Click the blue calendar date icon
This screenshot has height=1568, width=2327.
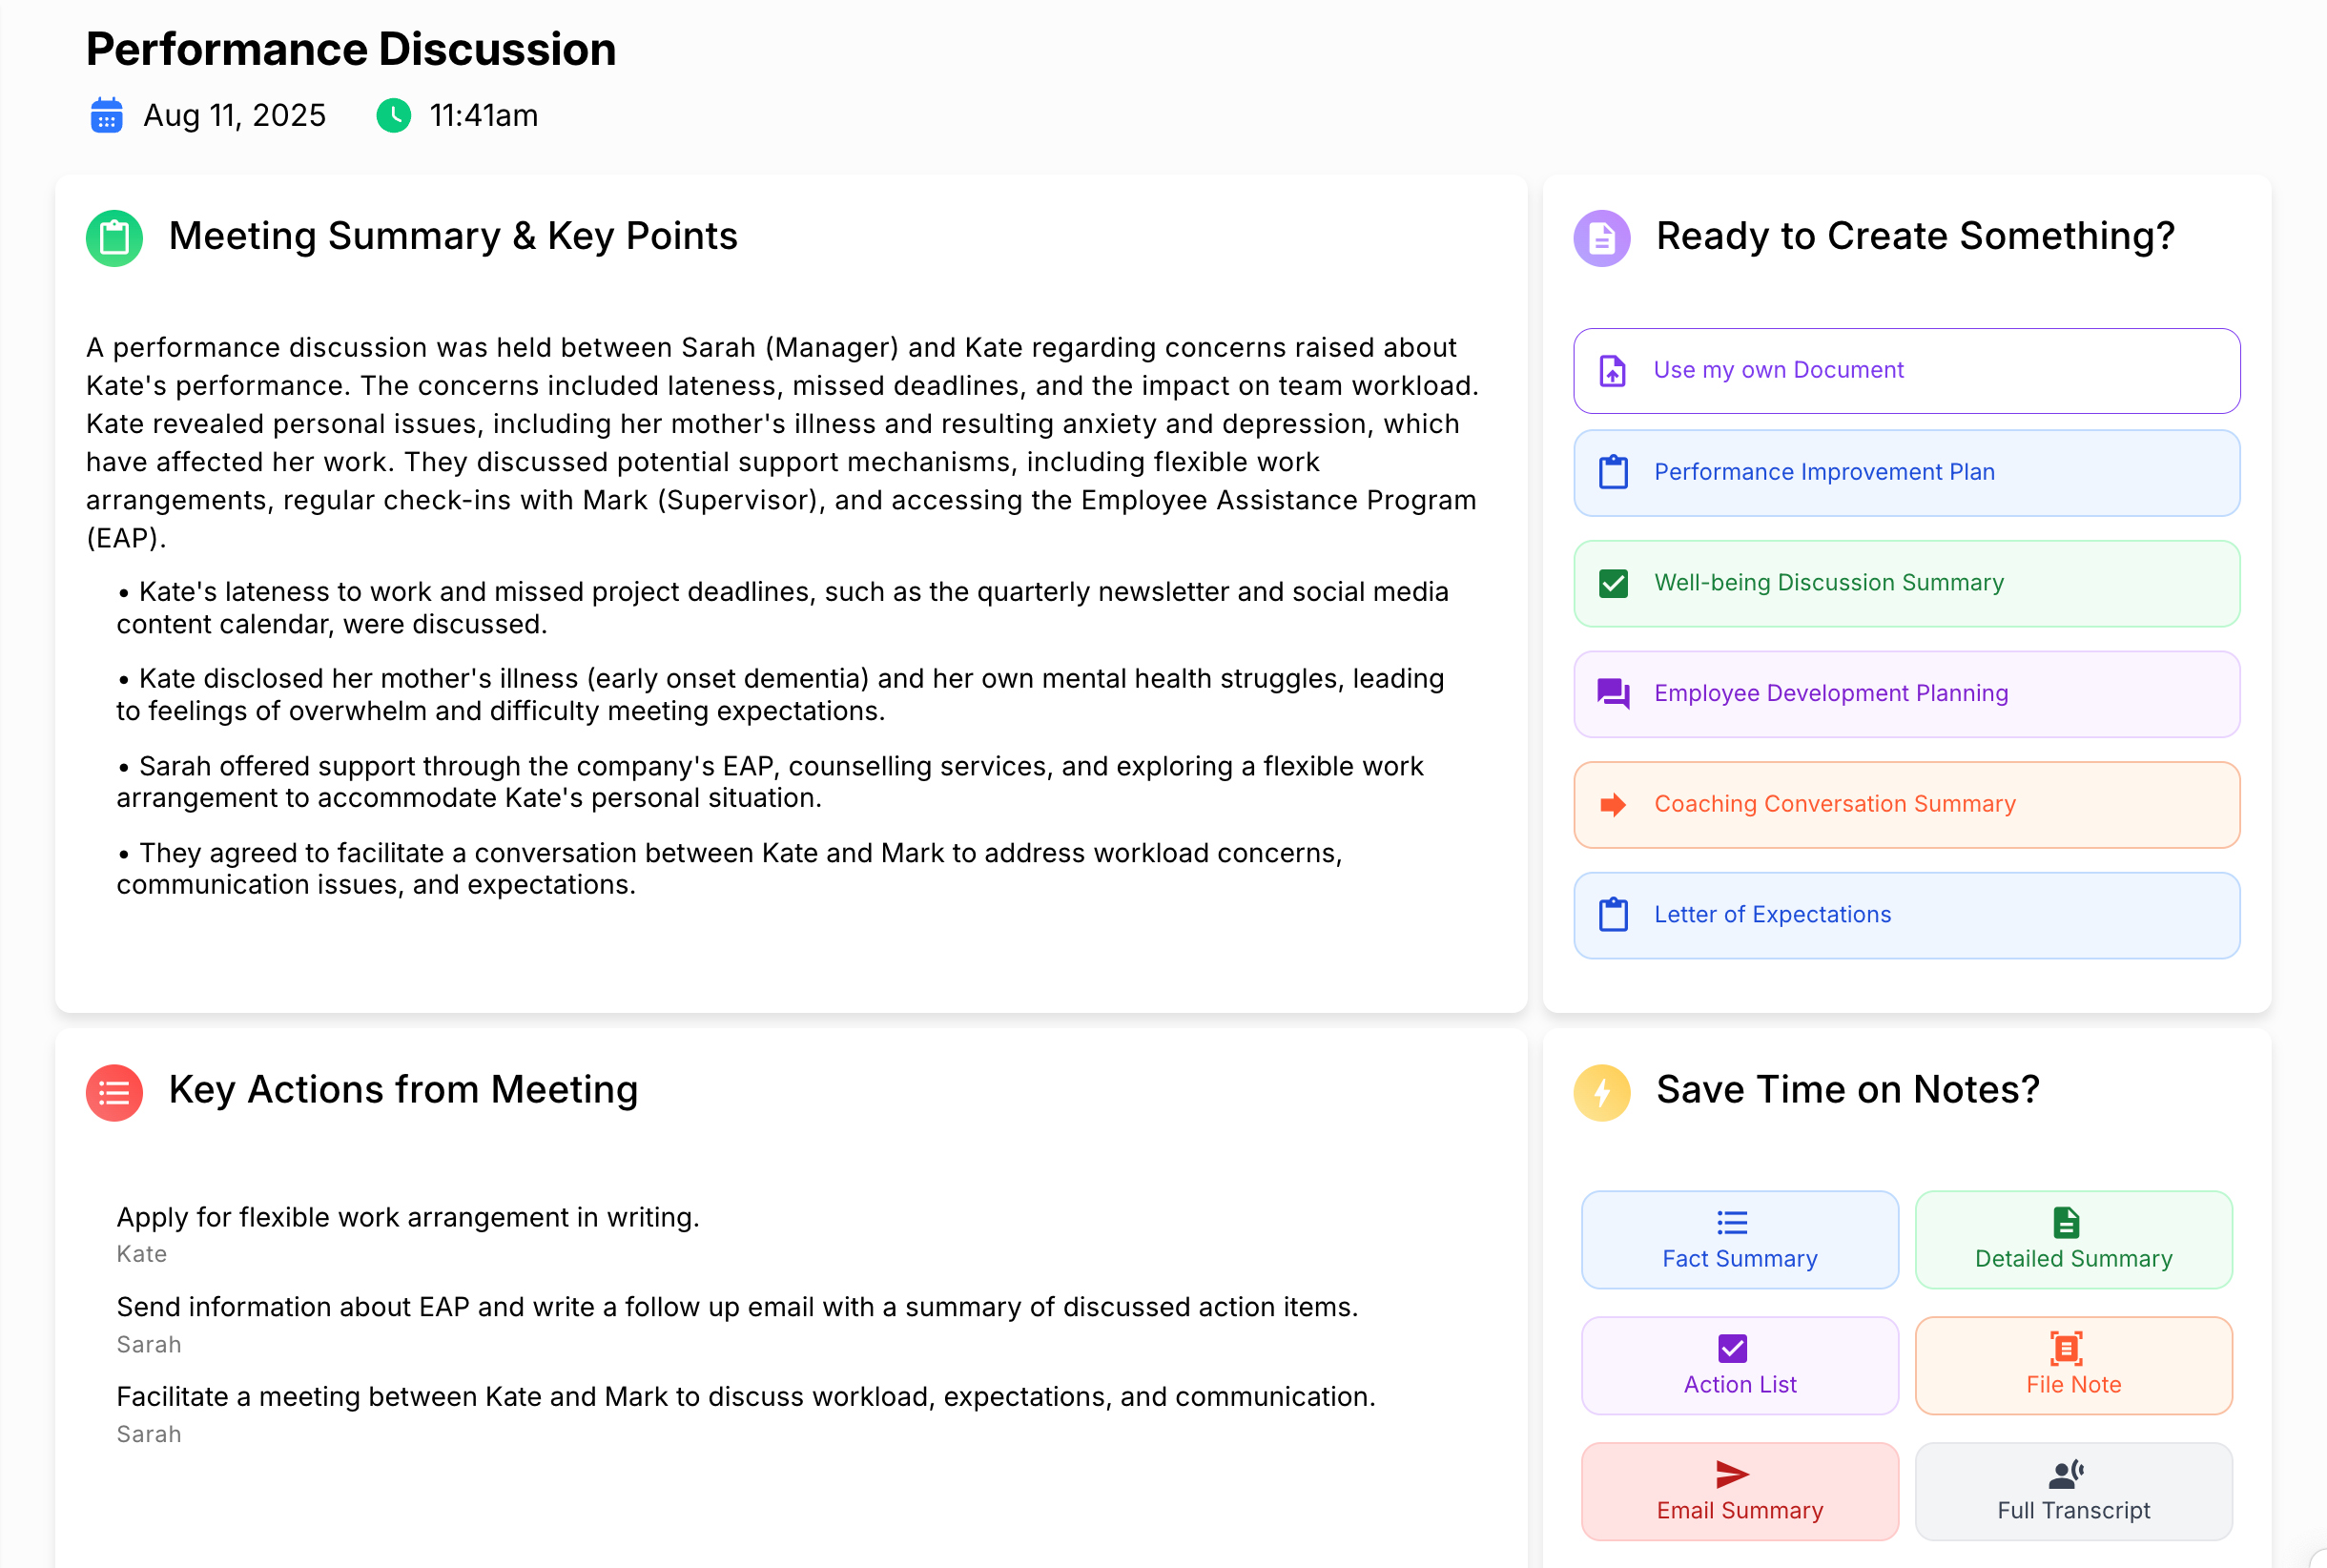coord(106,116)
